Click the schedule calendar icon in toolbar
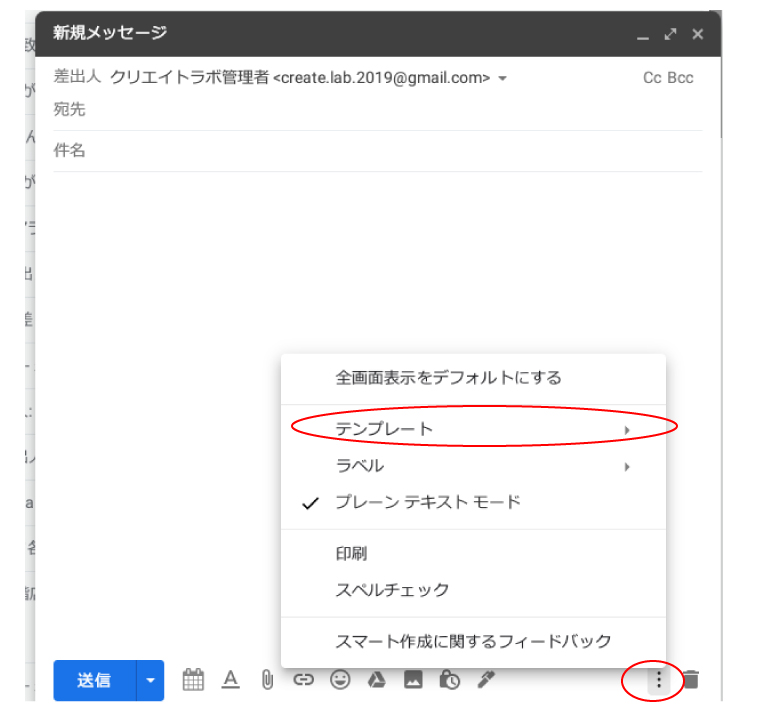 pos(194,680)
